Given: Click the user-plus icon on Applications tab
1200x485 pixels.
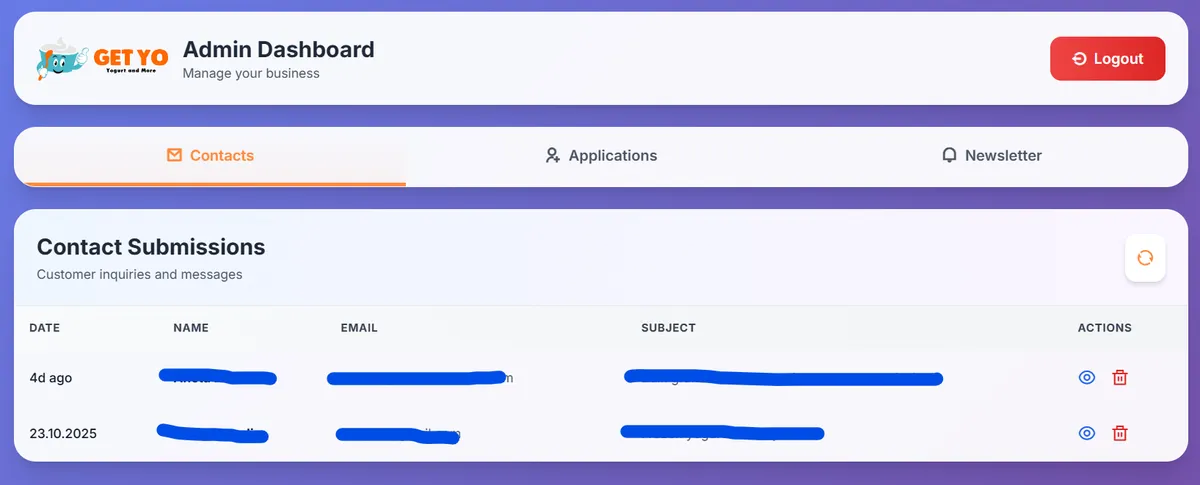Looking at the screenshot, I should click(x=552, y=156).
